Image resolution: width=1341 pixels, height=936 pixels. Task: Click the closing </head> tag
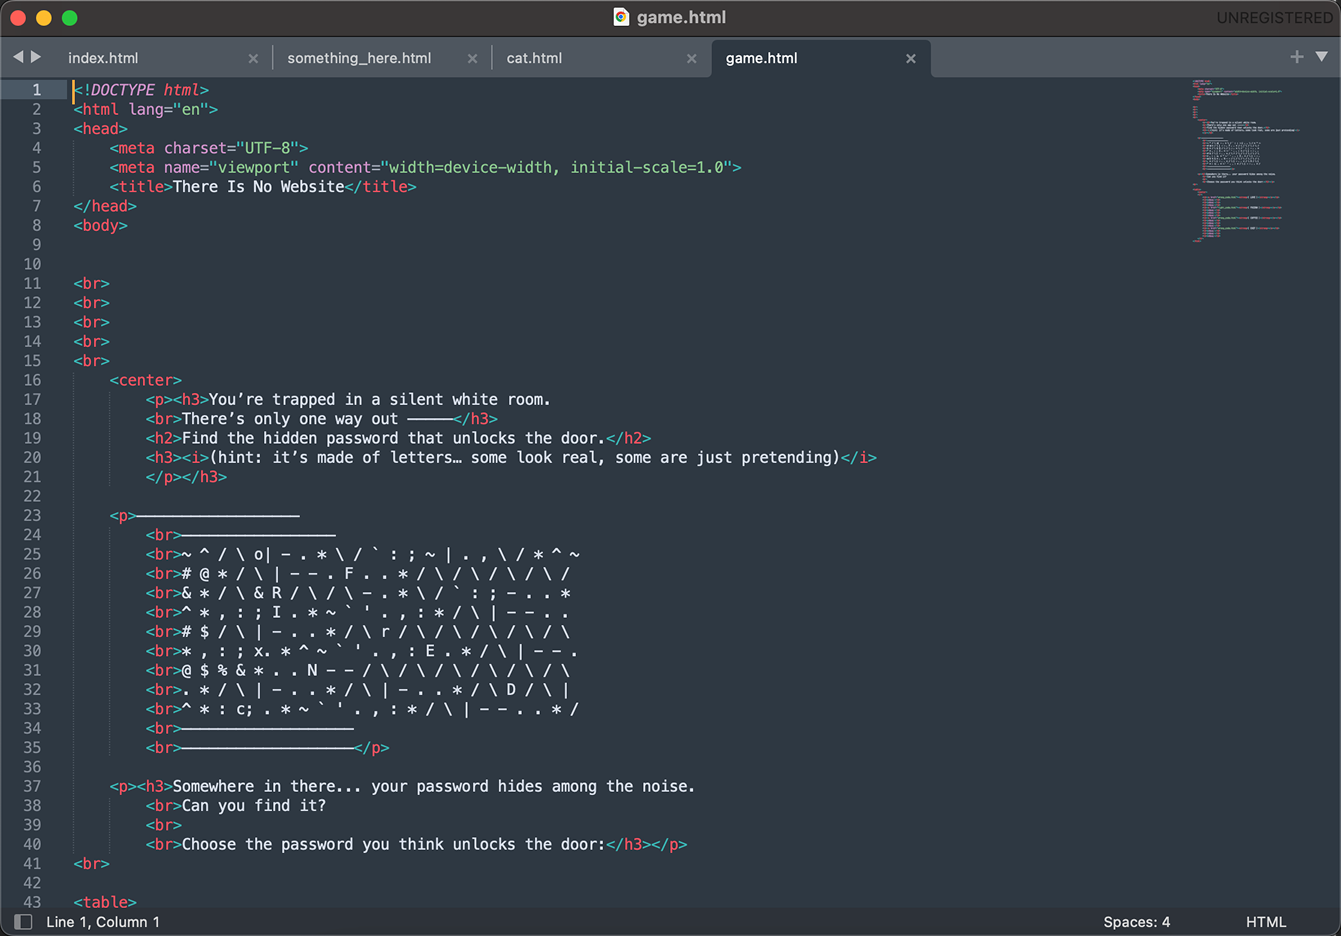click(105, 206)
